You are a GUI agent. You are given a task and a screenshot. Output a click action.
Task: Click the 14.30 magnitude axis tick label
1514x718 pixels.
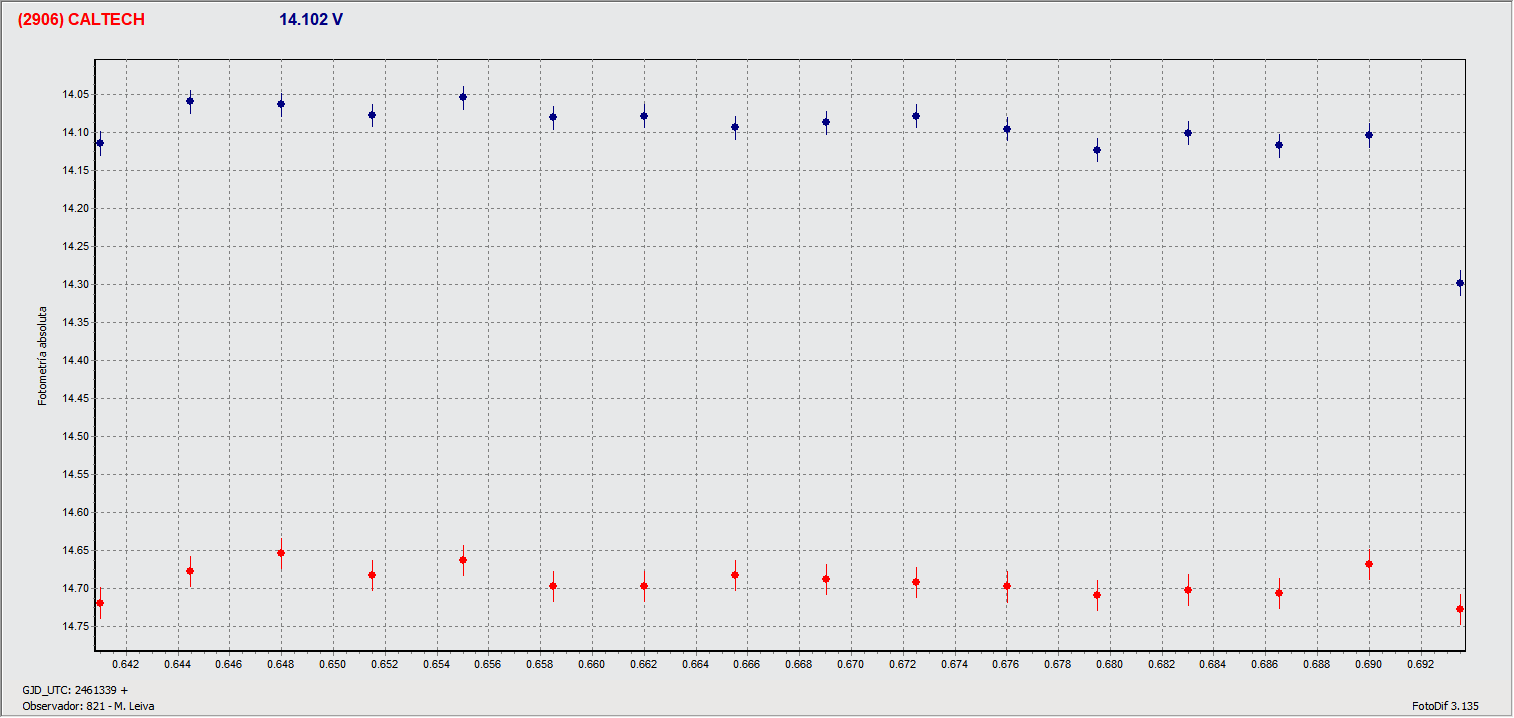tap(76, 284)
